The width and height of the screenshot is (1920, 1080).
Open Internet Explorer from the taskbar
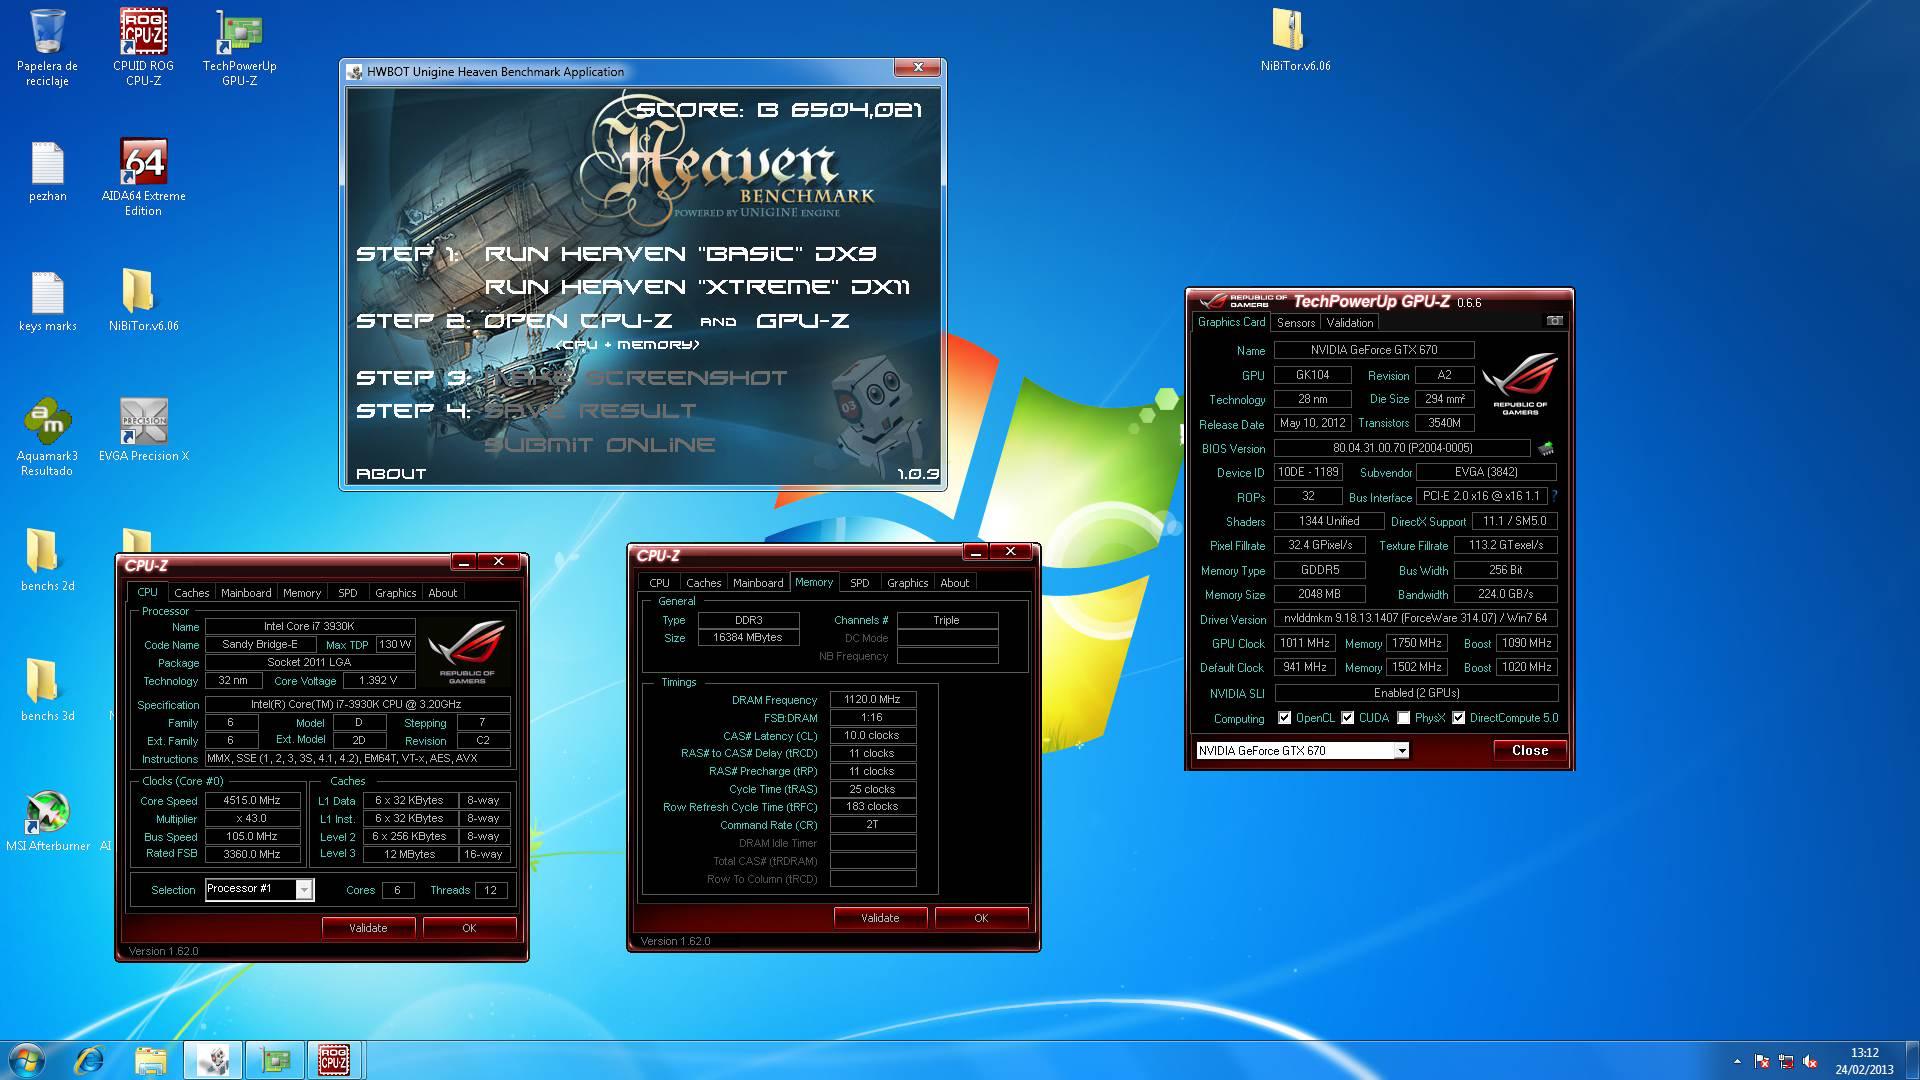point(90,1060)
